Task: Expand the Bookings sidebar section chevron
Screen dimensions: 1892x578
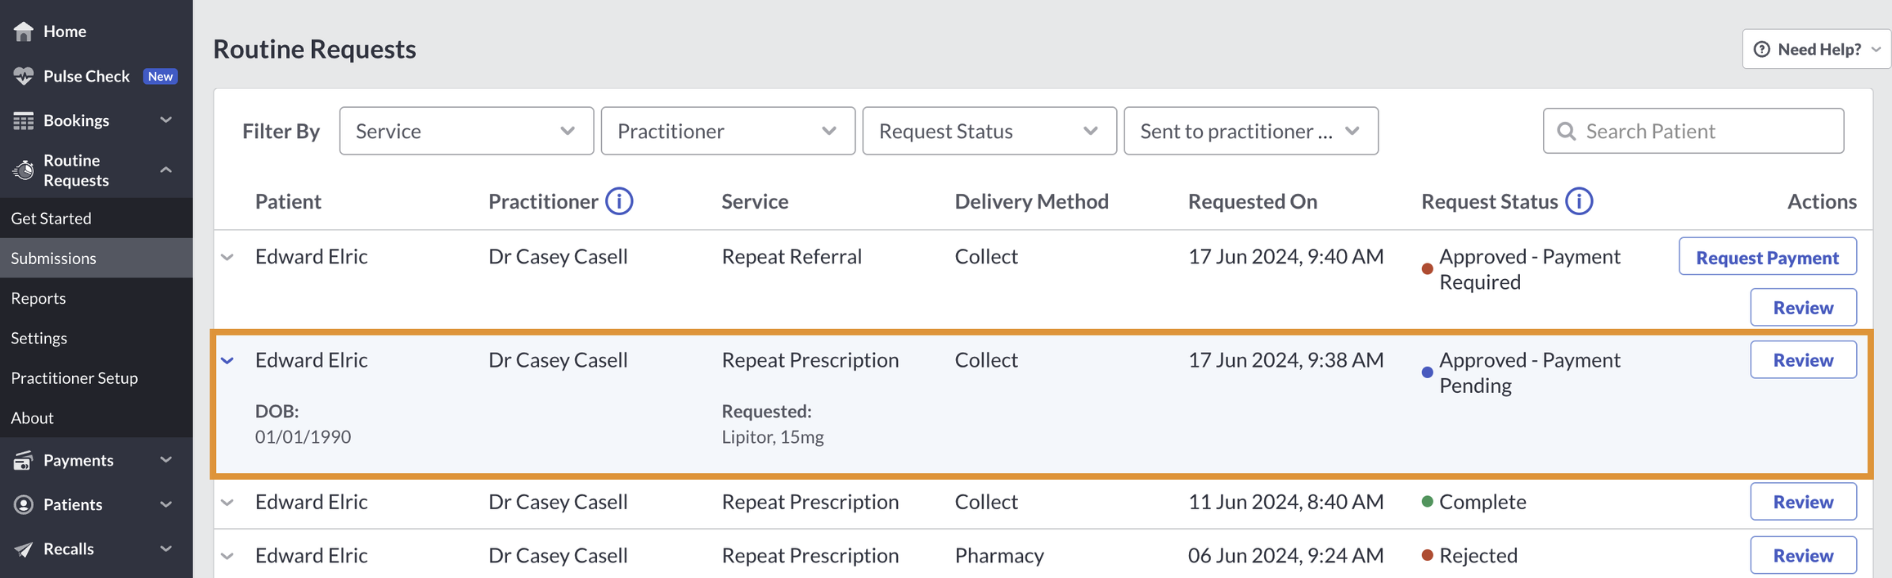Action: 166,121
